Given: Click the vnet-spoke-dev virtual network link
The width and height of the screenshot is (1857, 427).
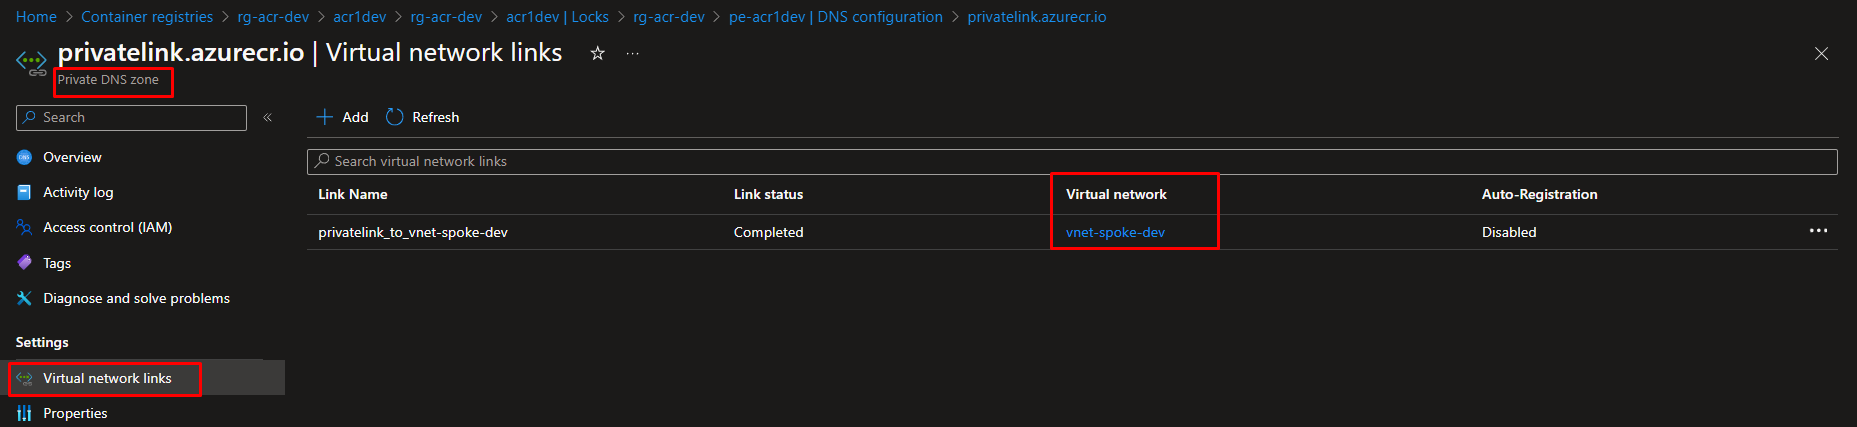Looking at the screenshot, I should (1115, 232).
